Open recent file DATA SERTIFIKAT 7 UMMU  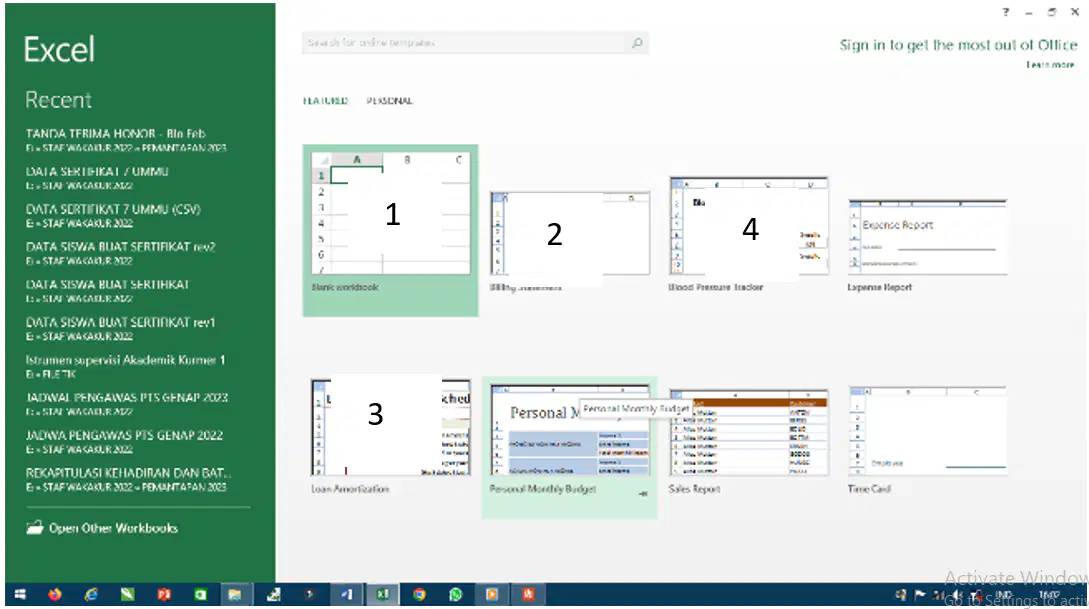[x=97, y=178]
